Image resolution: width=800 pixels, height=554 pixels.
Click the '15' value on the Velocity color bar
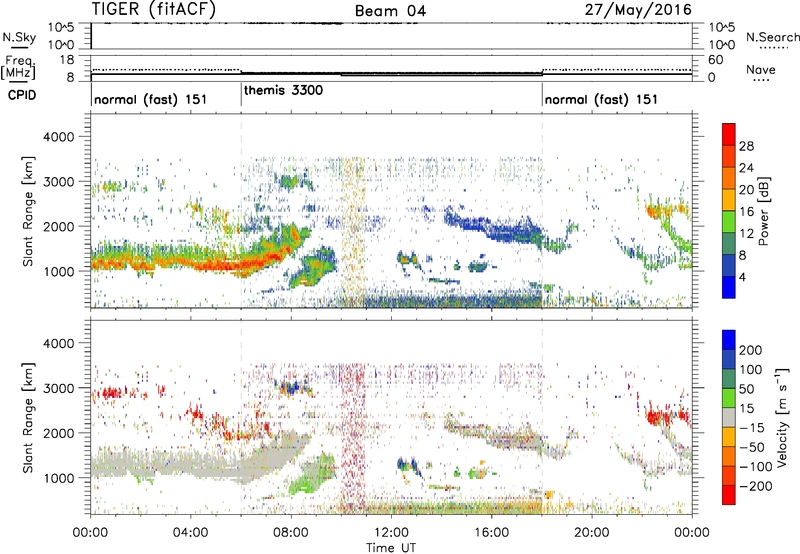pyautogui.click(x=746, y=409)
